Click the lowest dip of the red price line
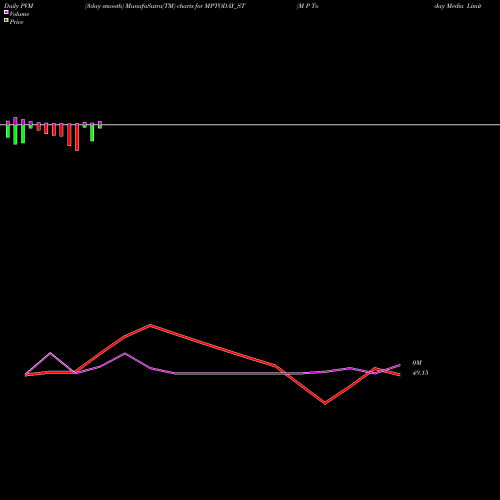The image size is (500, 500). point(325,403)
